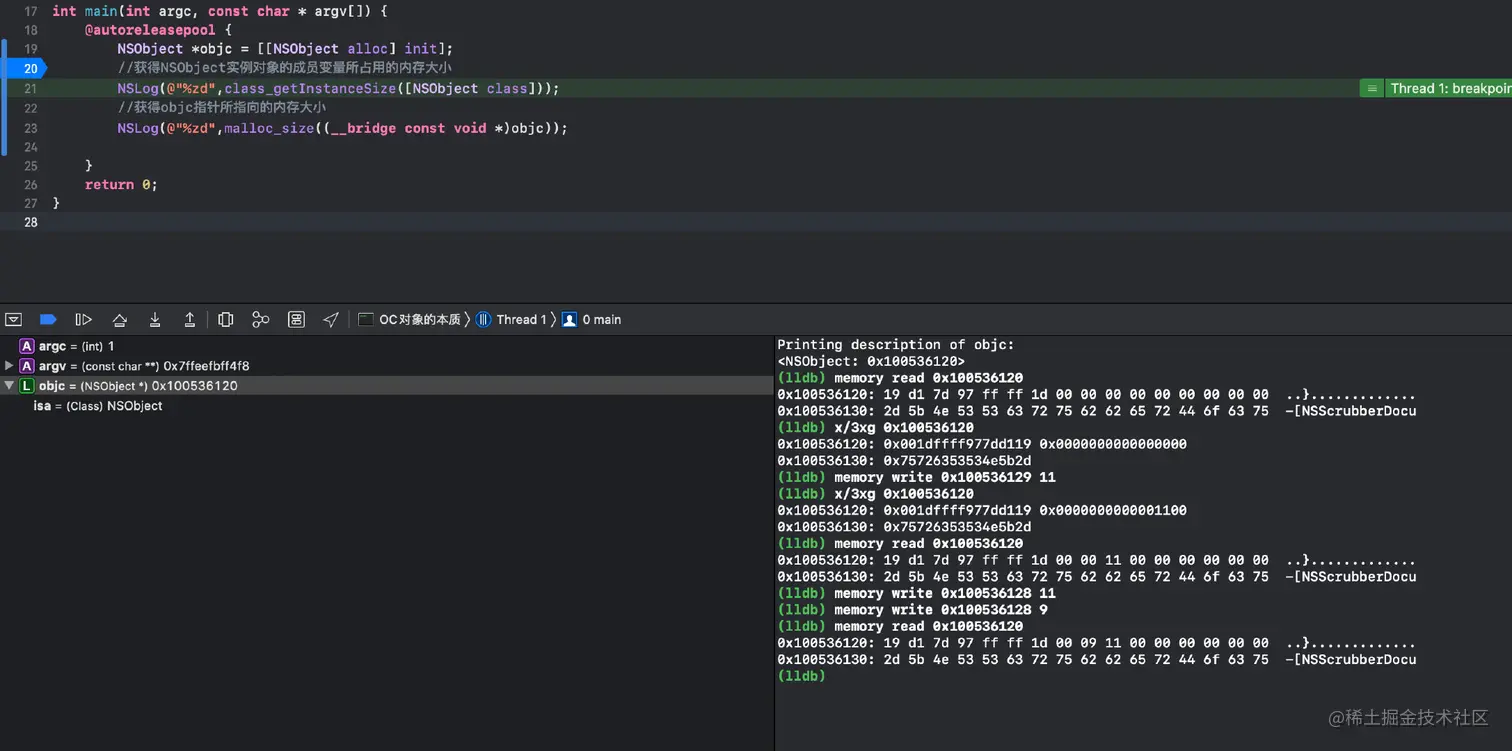Click the argv variable's purple A icon
This screenshot has width=1512, height=751.
click(27, 366)
